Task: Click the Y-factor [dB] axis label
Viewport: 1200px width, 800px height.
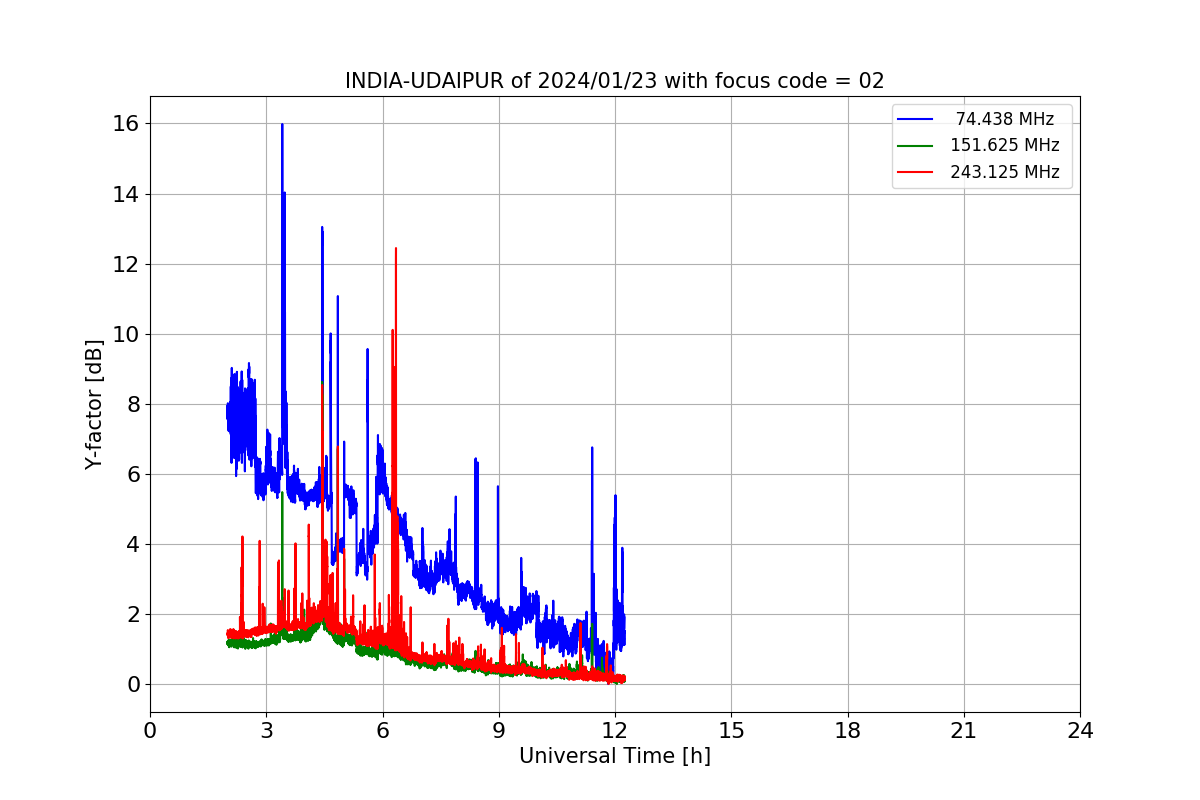Action: (x=94, y=404)
